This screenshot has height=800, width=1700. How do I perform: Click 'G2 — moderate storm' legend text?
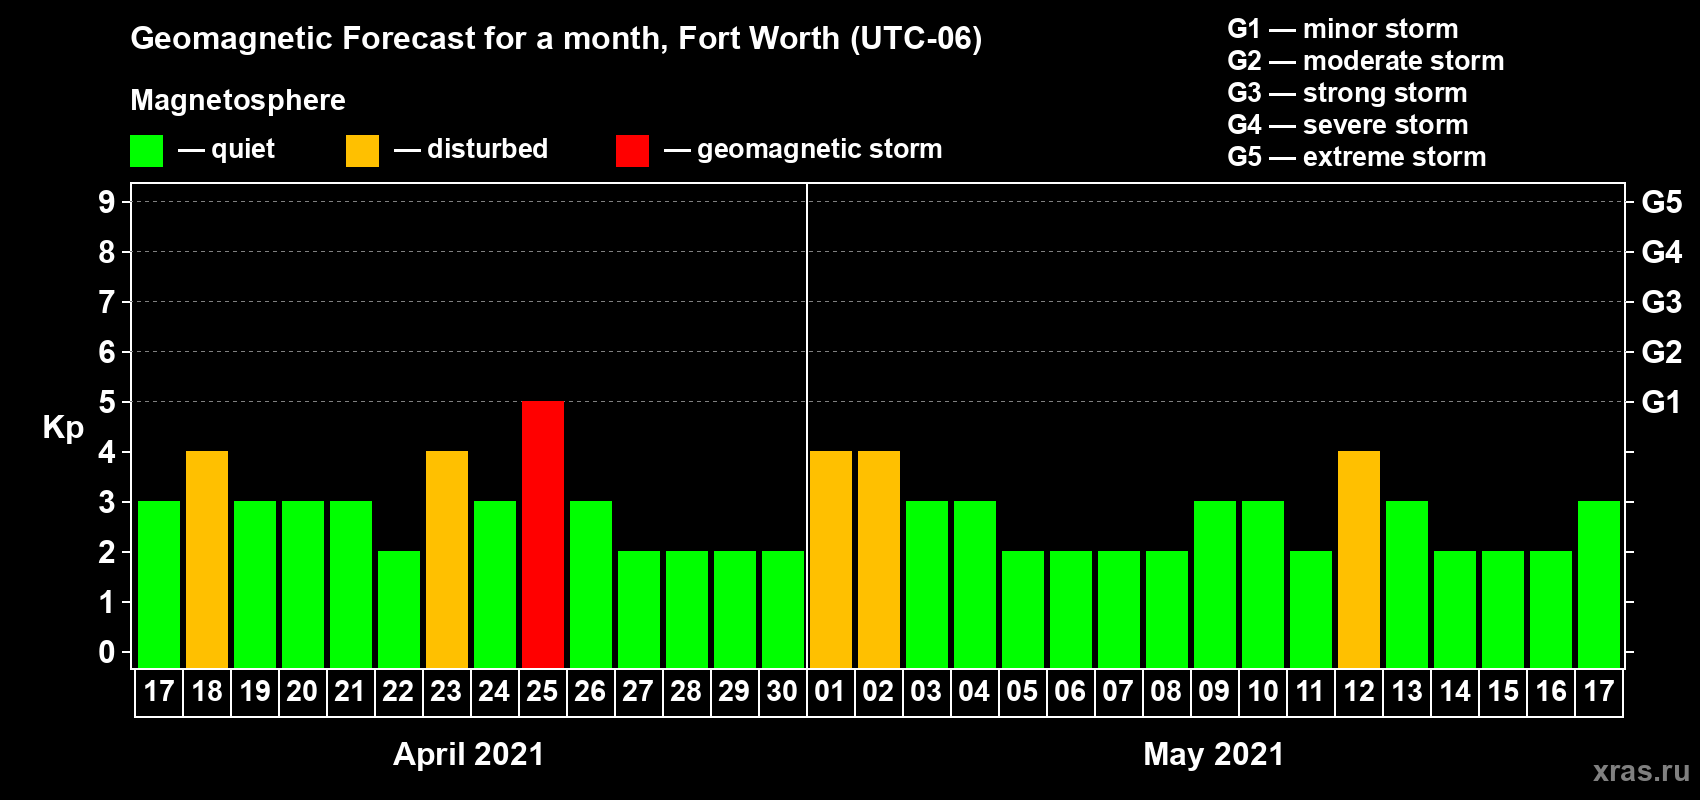coord(1366,61)
